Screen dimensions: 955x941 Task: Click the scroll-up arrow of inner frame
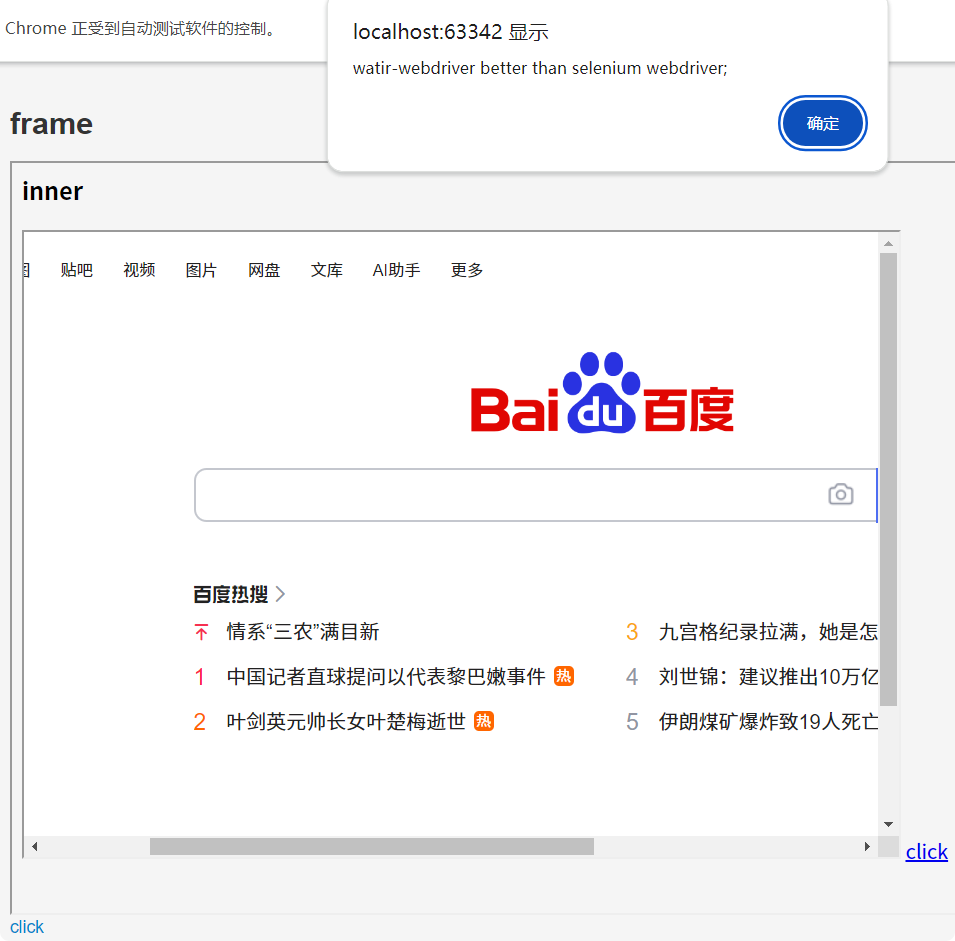pyautogui.click(x=889, y=244)
